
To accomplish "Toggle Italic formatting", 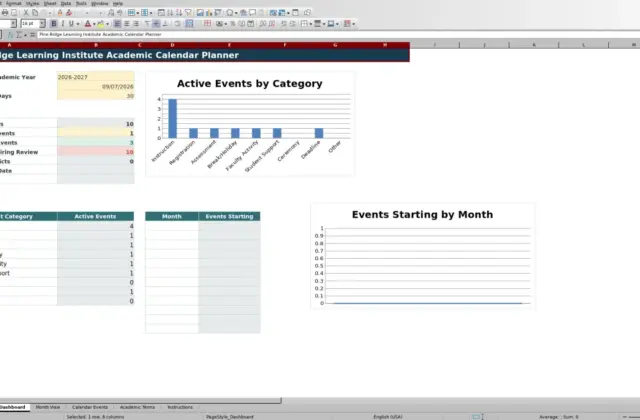I will pyautogui.click(x=62, y=24).
